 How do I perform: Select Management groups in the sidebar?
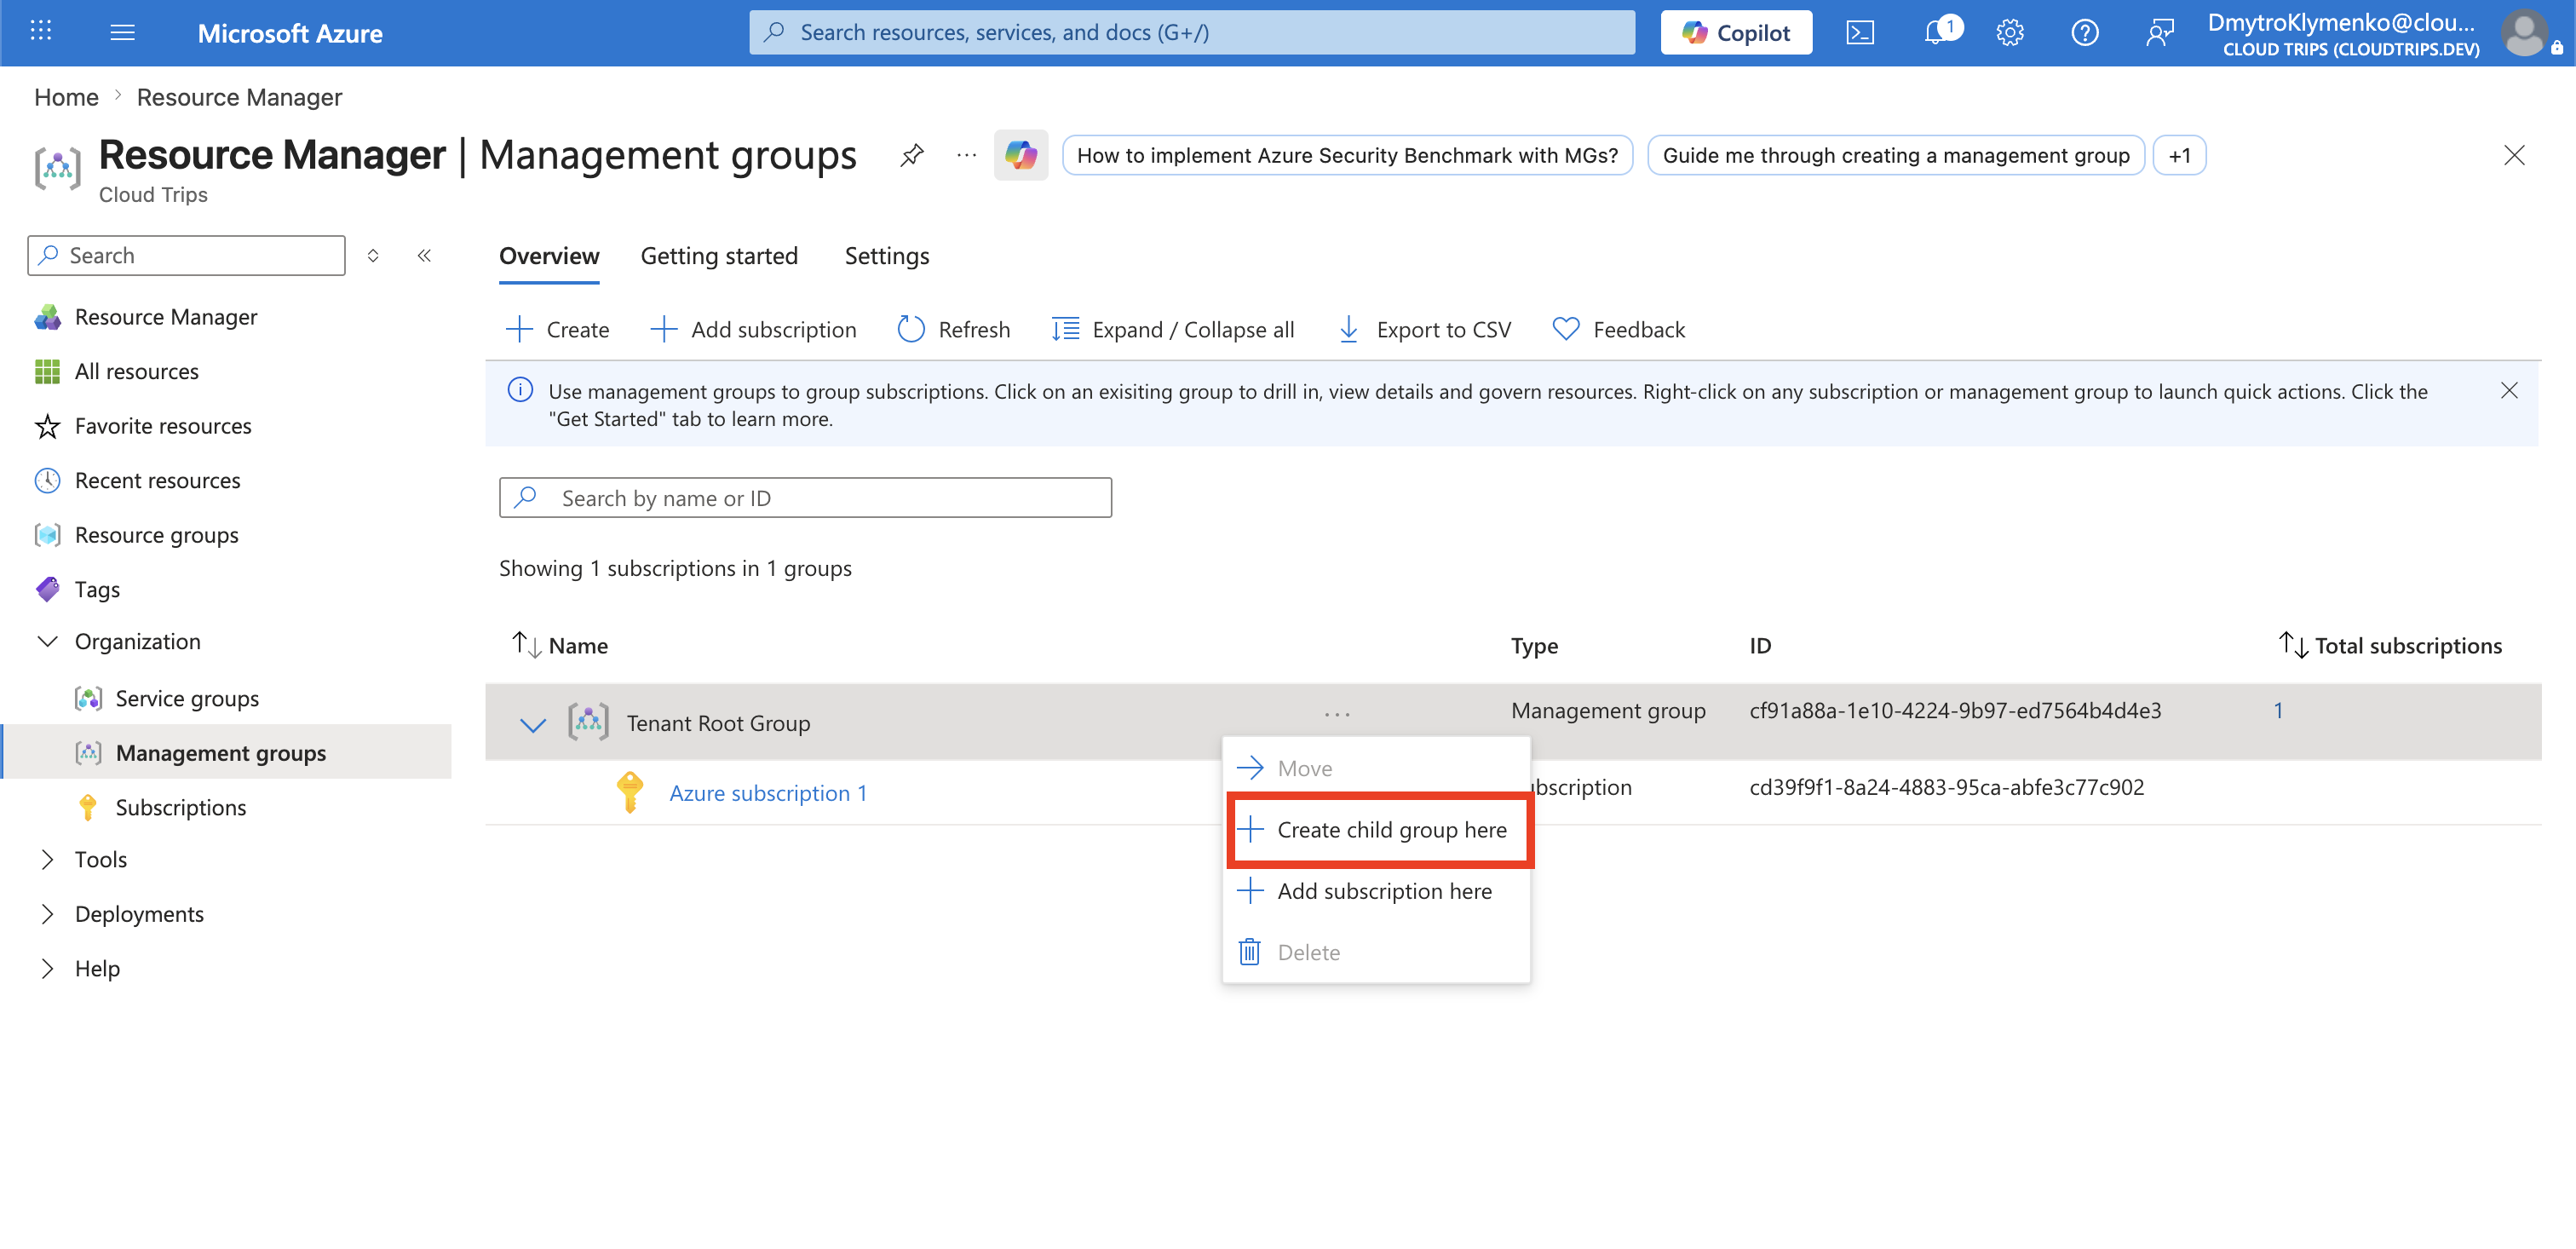click(227, 752)
